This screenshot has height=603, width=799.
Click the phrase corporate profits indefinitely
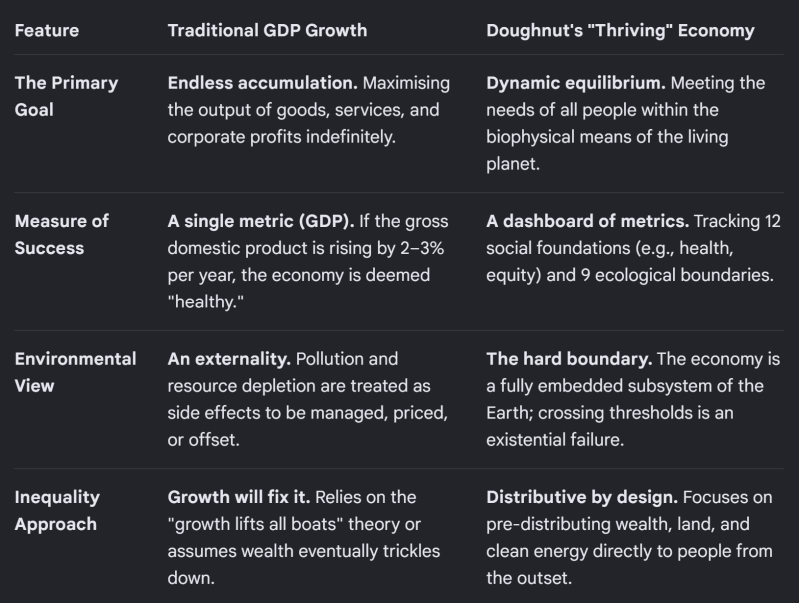(x=282, y=137)
